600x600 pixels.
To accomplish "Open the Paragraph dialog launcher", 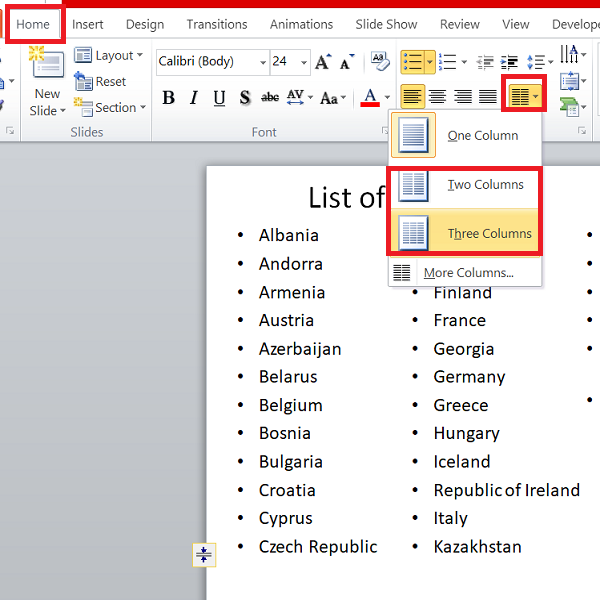I will click(x=582, y=131).
